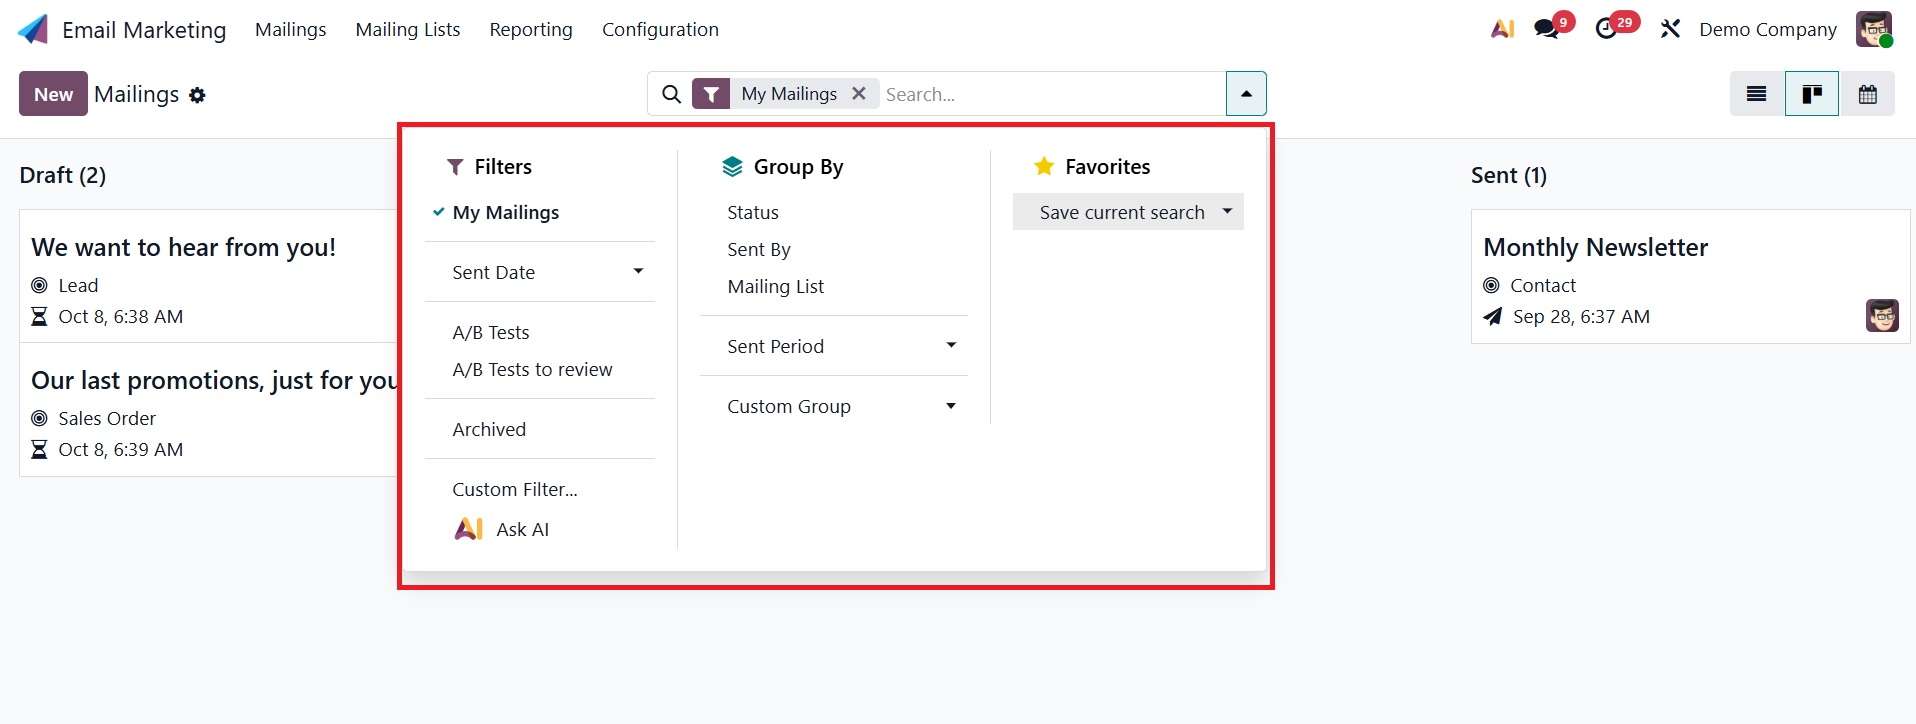Click the debug tools wrench icon
Viewport: 1916px width, 724px height.
click(x=1670, y=29)
